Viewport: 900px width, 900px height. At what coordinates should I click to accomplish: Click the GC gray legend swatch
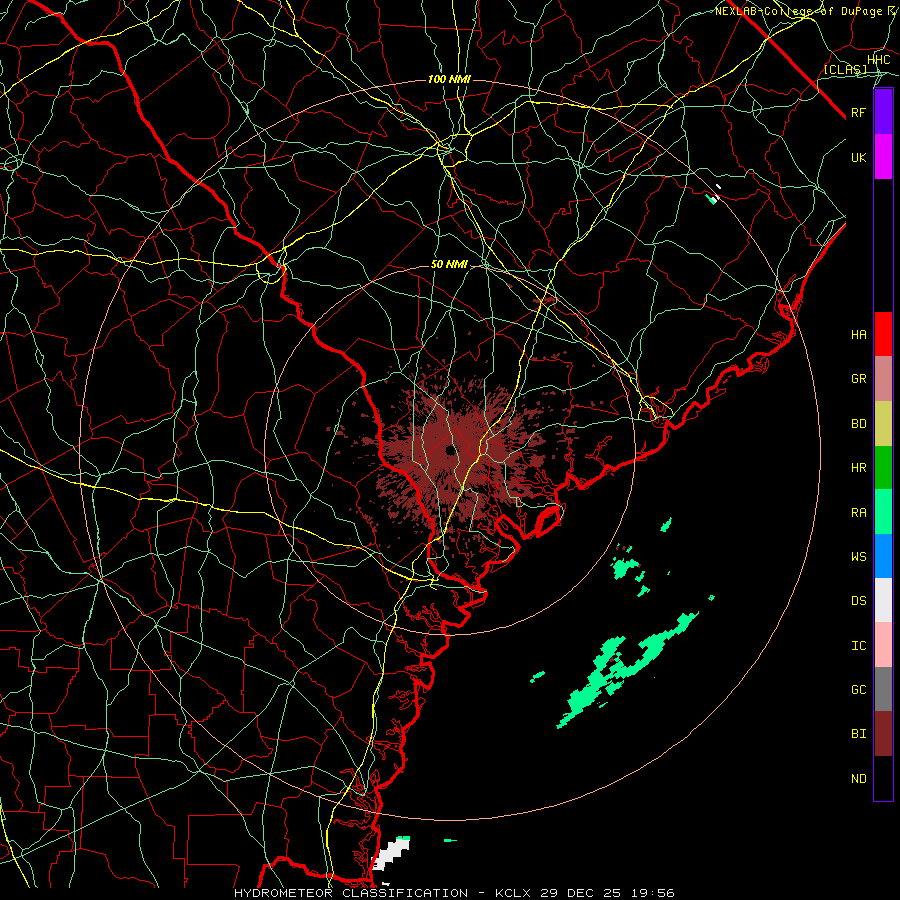883,689
